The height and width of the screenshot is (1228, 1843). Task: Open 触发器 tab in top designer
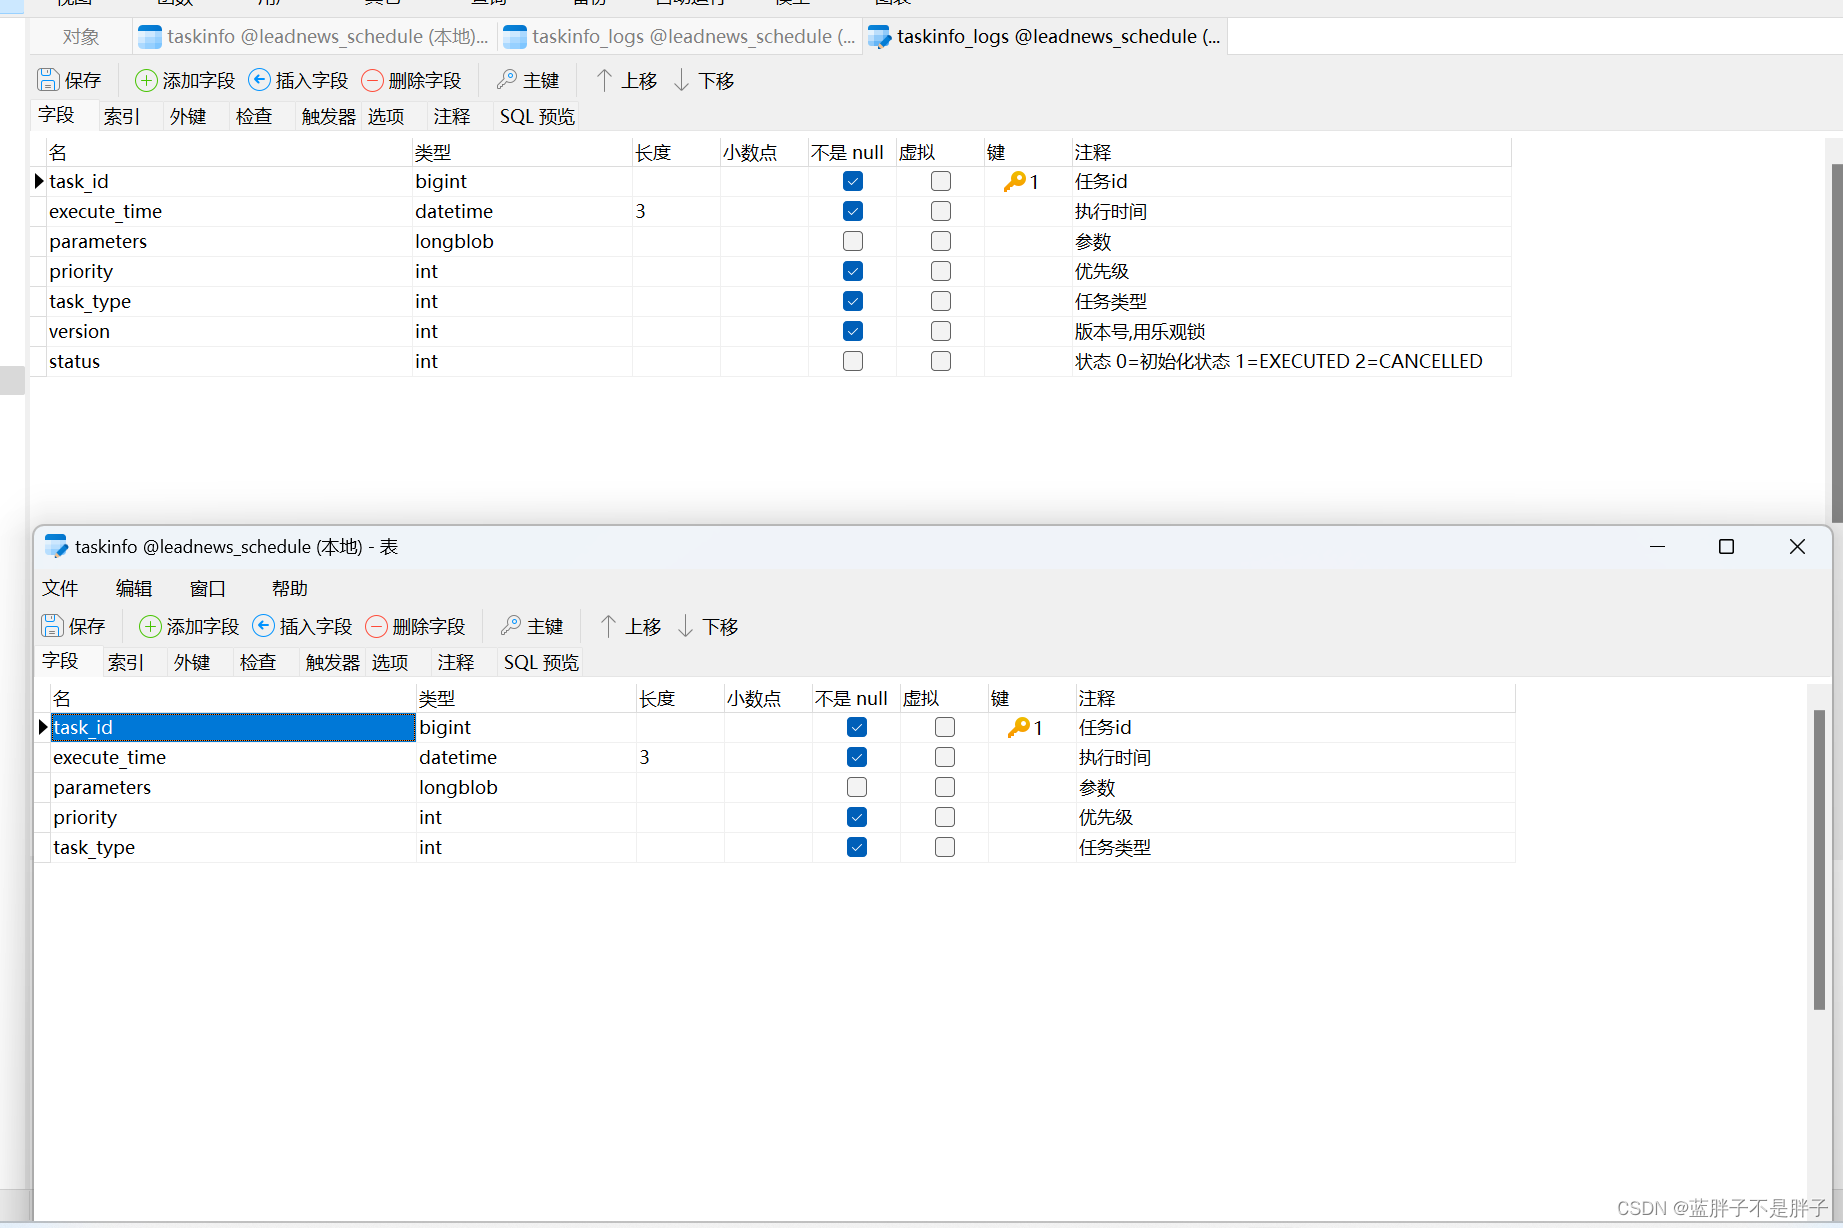coord(329,116)
